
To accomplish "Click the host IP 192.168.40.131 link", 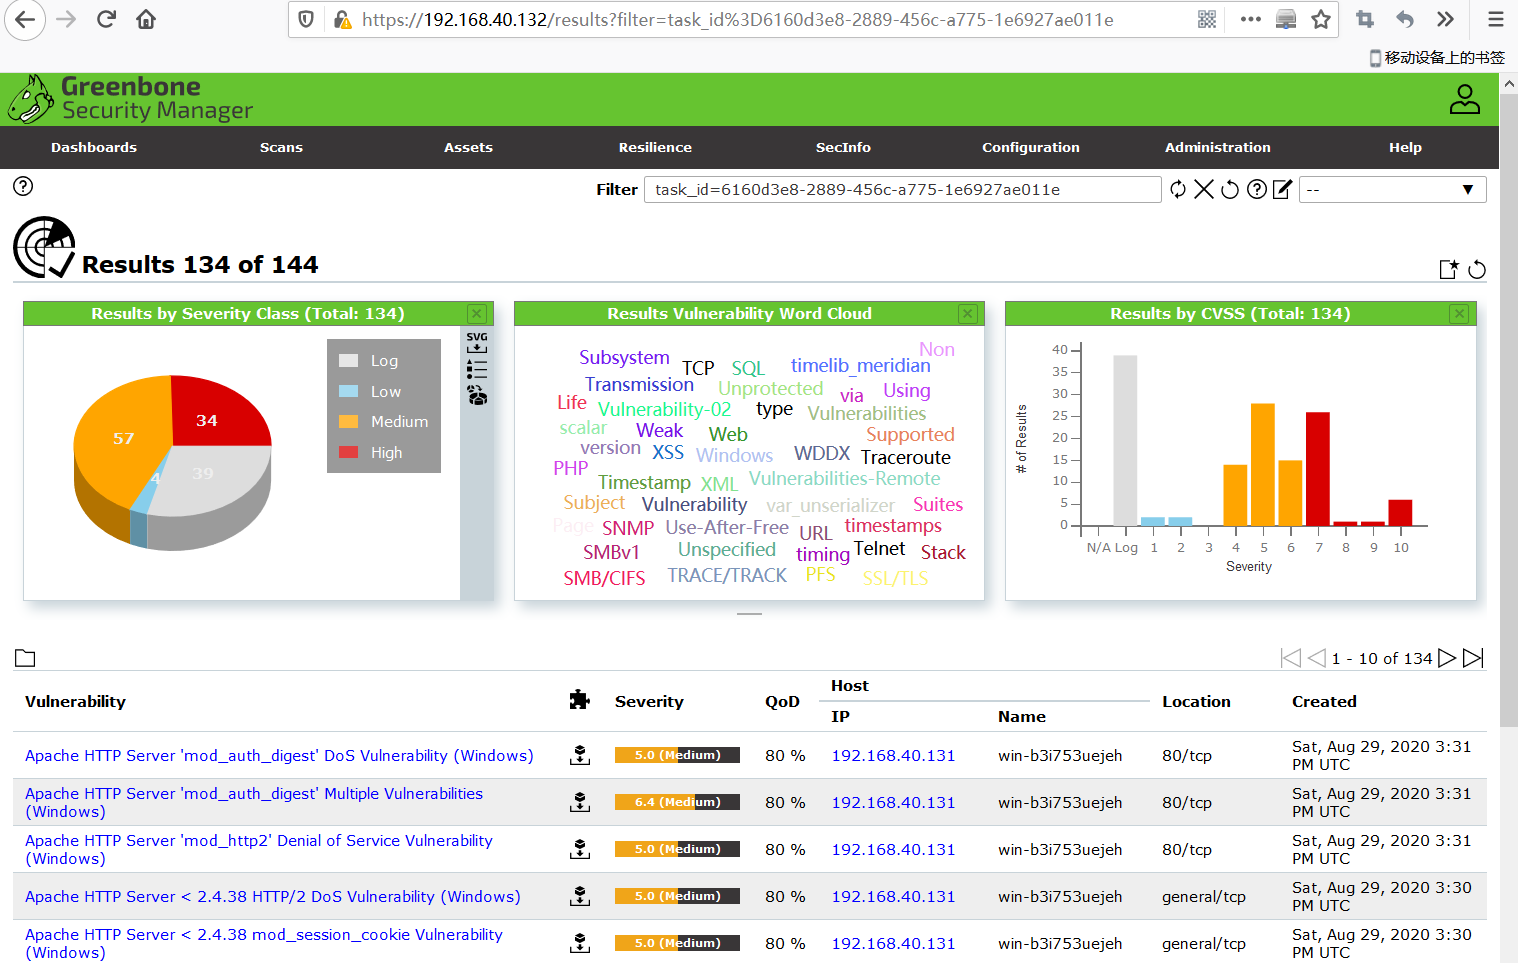I will (893, 755).
